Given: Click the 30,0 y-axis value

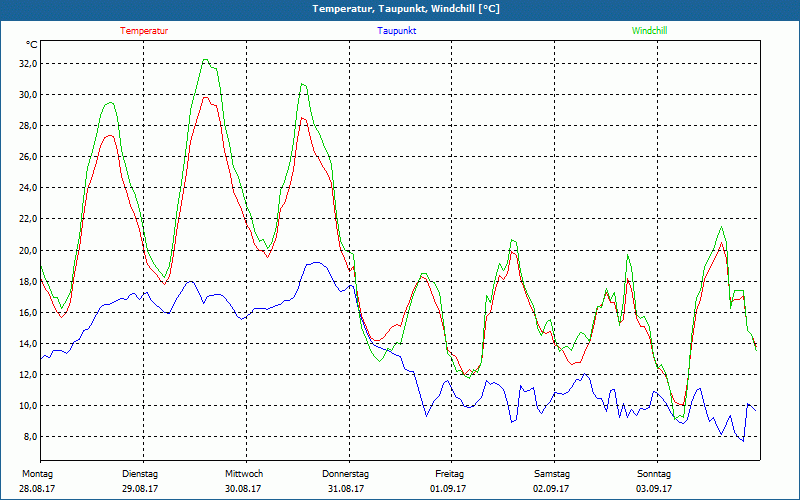Looking at the screenshot, I should point(28,95).
